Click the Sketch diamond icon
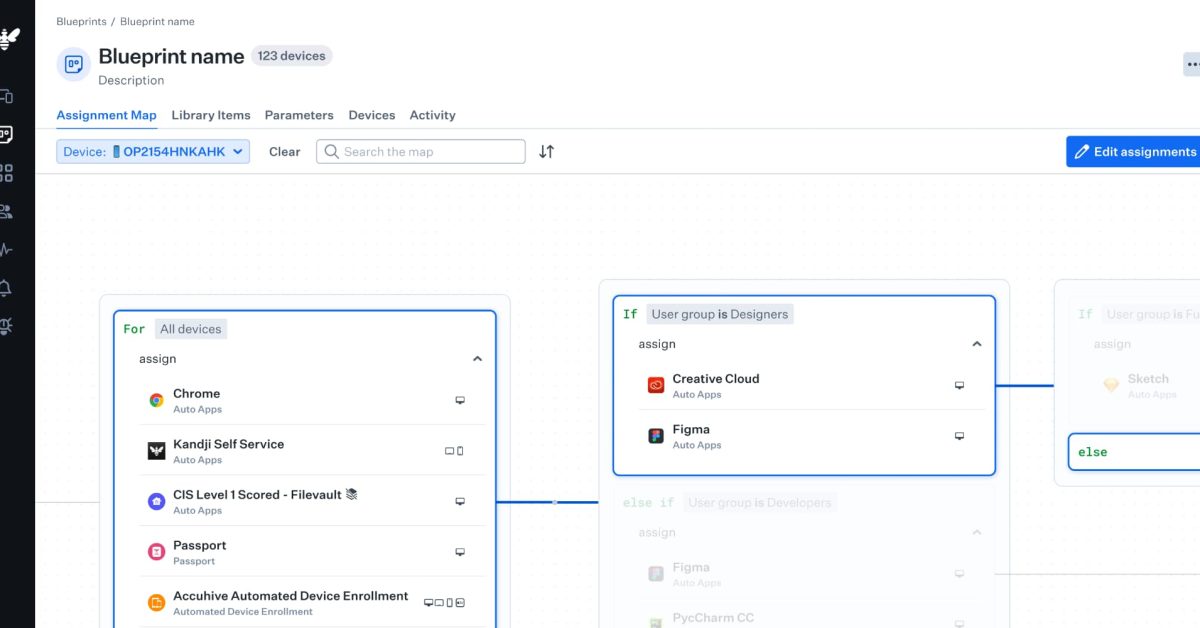Screen dimensions: 1200x628 pyautogui.click(x=1111, y=385)
